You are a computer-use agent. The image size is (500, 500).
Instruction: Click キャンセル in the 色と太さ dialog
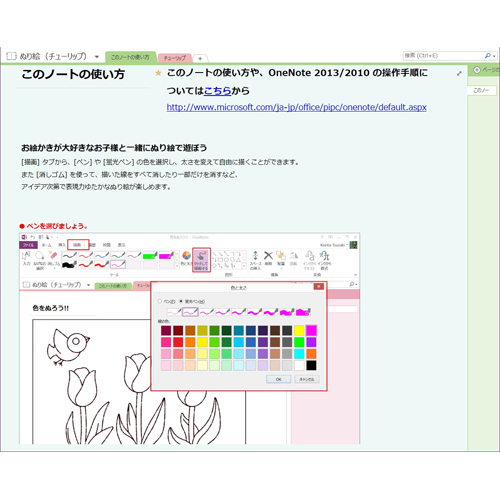pos(307,379)
